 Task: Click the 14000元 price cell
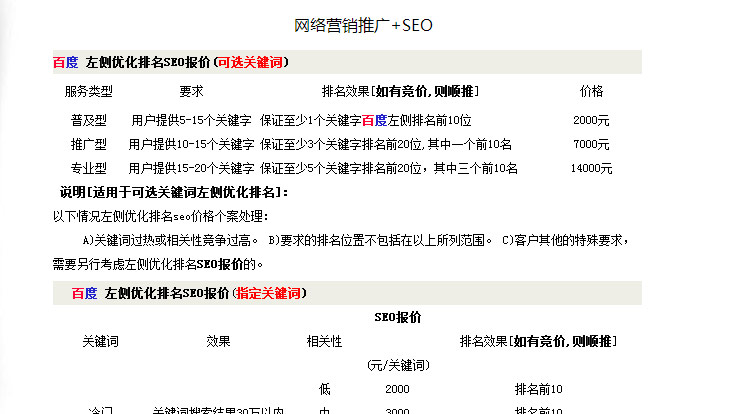(x=591, y=169)
